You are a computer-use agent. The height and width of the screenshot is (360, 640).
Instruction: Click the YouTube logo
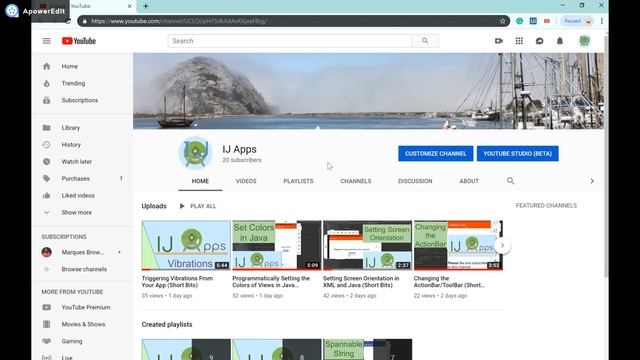[79, 41]
